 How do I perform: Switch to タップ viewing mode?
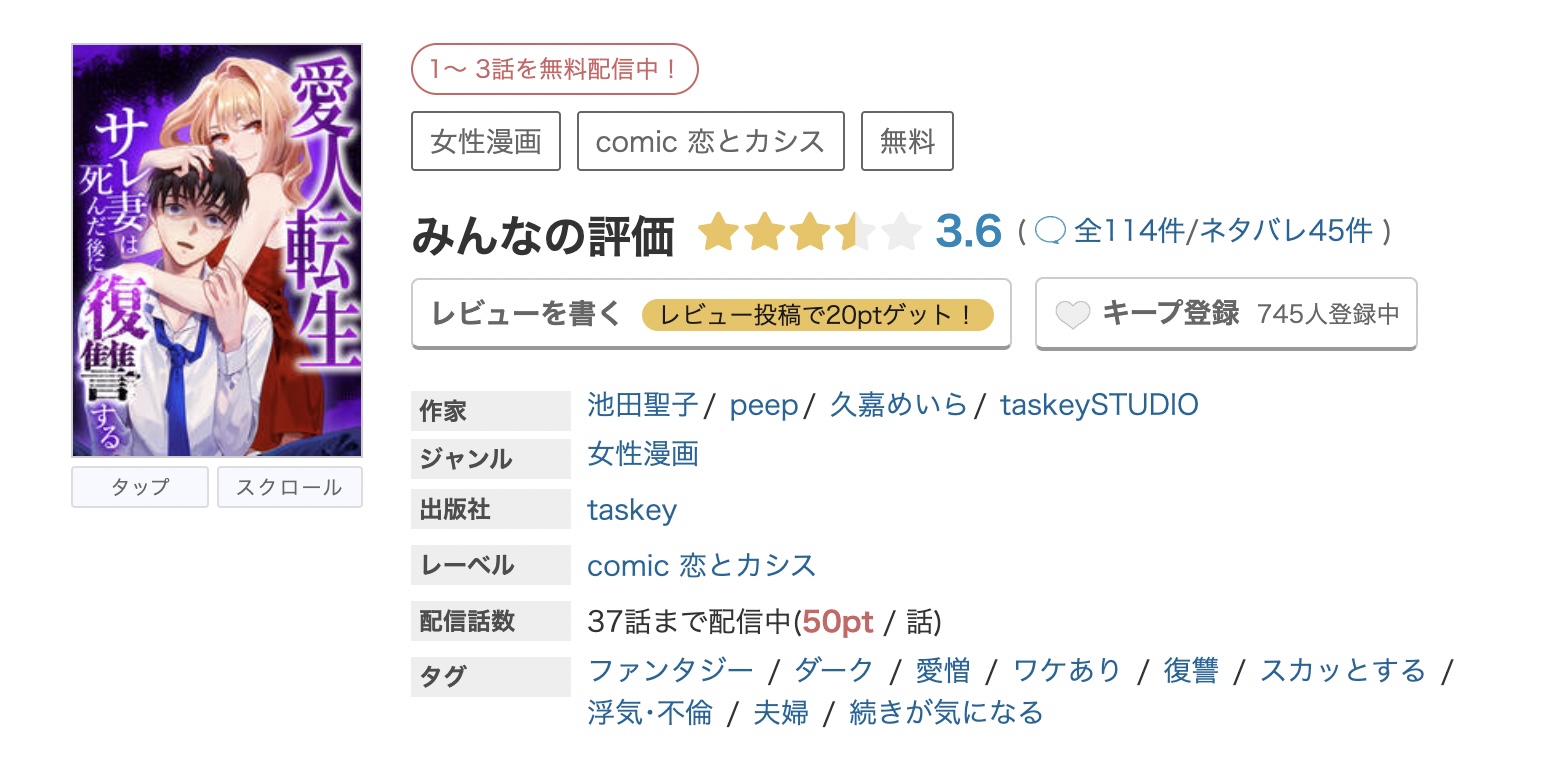(139, 487)
